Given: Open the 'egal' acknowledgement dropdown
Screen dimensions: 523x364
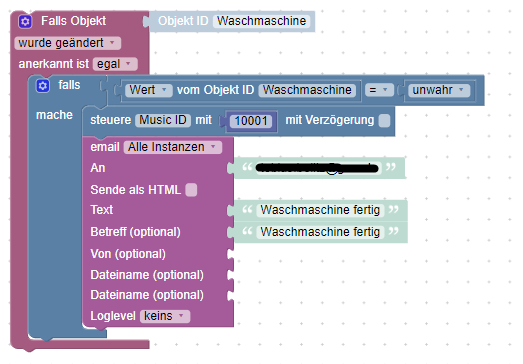Looking at the screenshot, I should point(115,64).
